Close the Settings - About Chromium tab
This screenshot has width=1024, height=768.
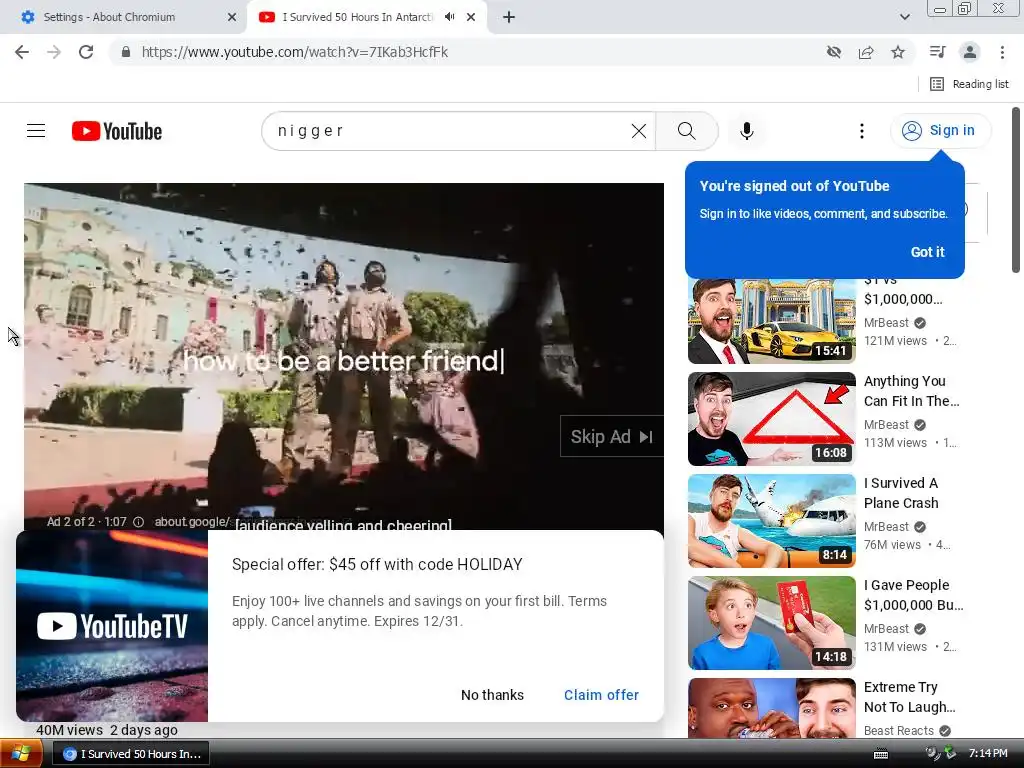(232, 17)
